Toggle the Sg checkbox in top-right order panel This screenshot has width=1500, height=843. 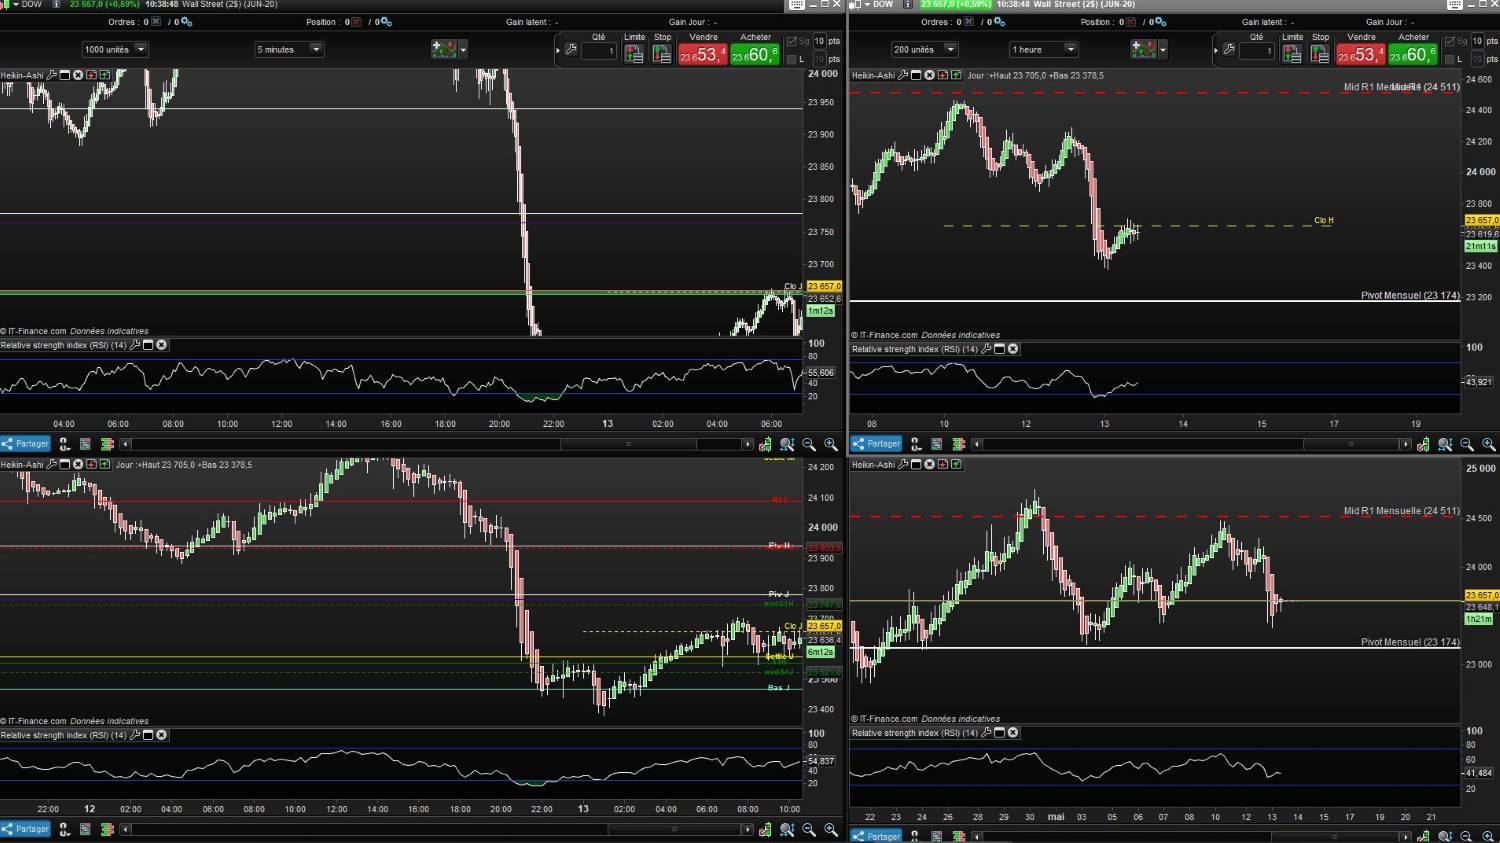[1450, 41]
